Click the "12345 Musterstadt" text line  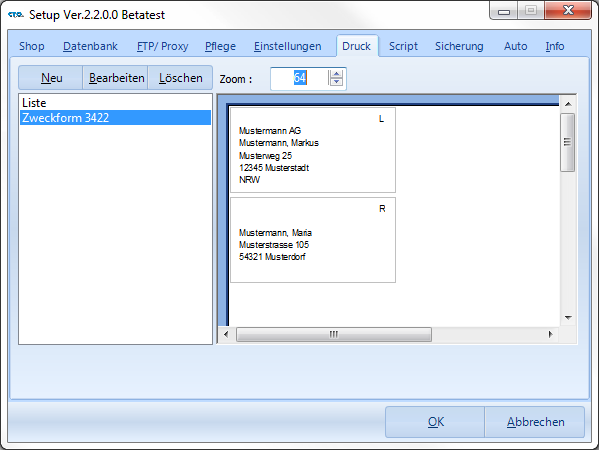(x=274, y=168)
